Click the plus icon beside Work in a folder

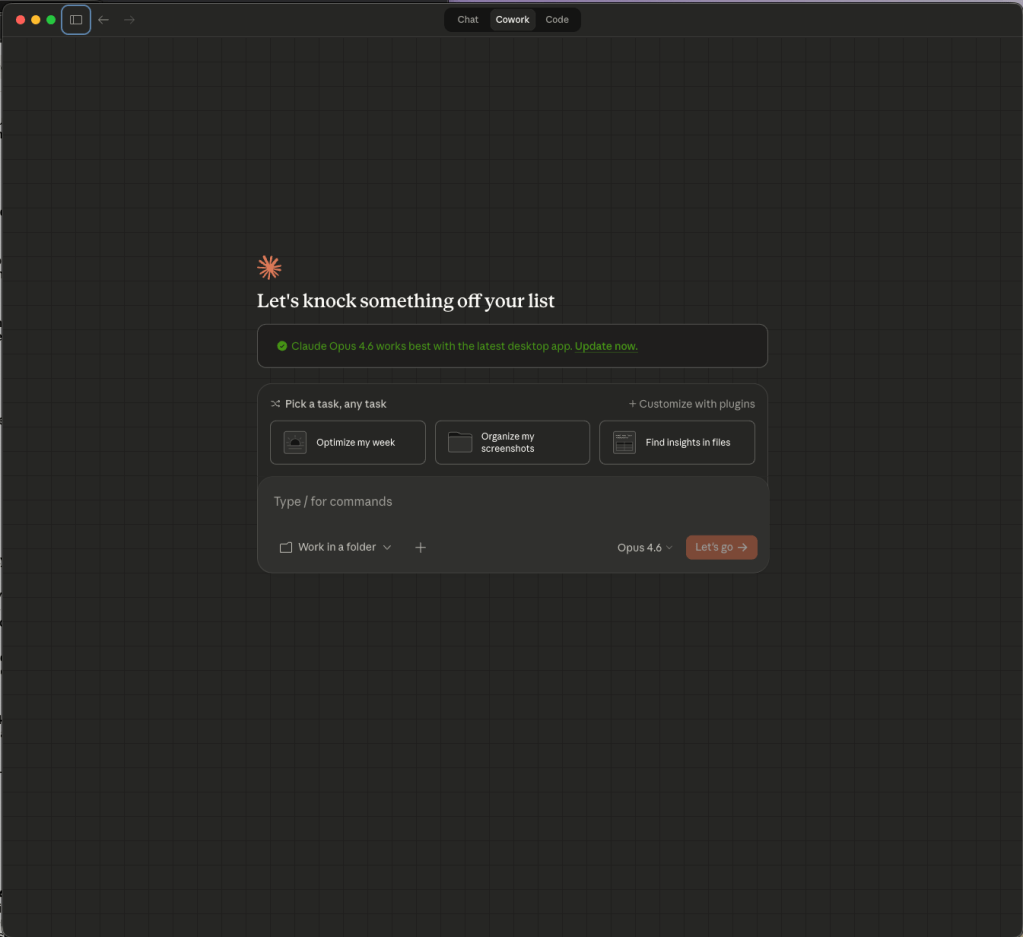420,547
